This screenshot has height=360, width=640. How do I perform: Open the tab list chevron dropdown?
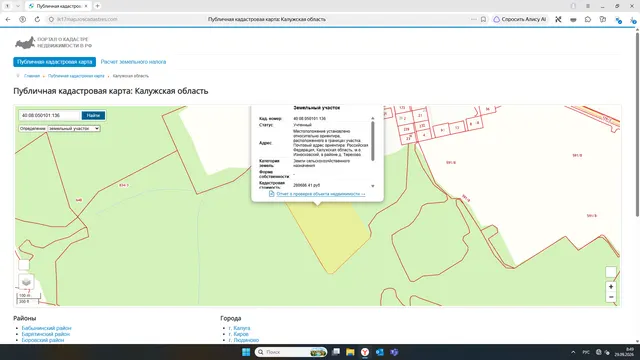18,6
